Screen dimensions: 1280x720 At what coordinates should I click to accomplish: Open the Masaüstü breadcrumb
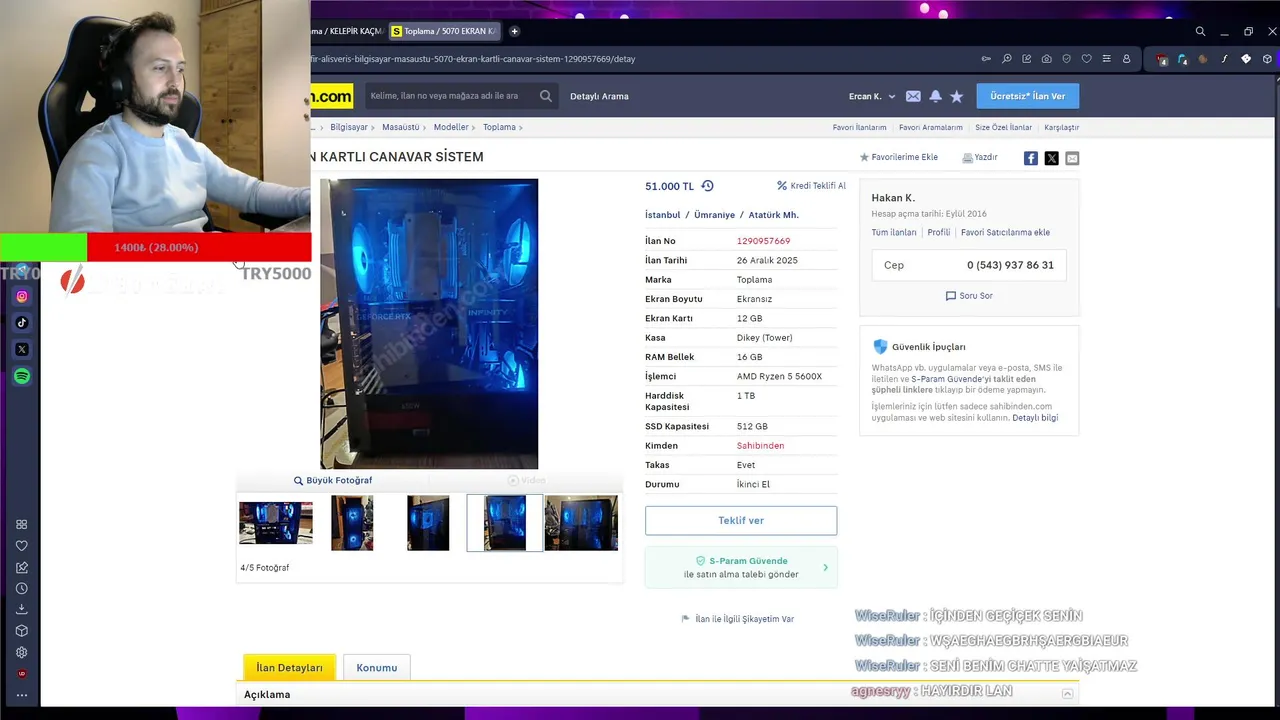pyautogui.click(x=401, y=127)
